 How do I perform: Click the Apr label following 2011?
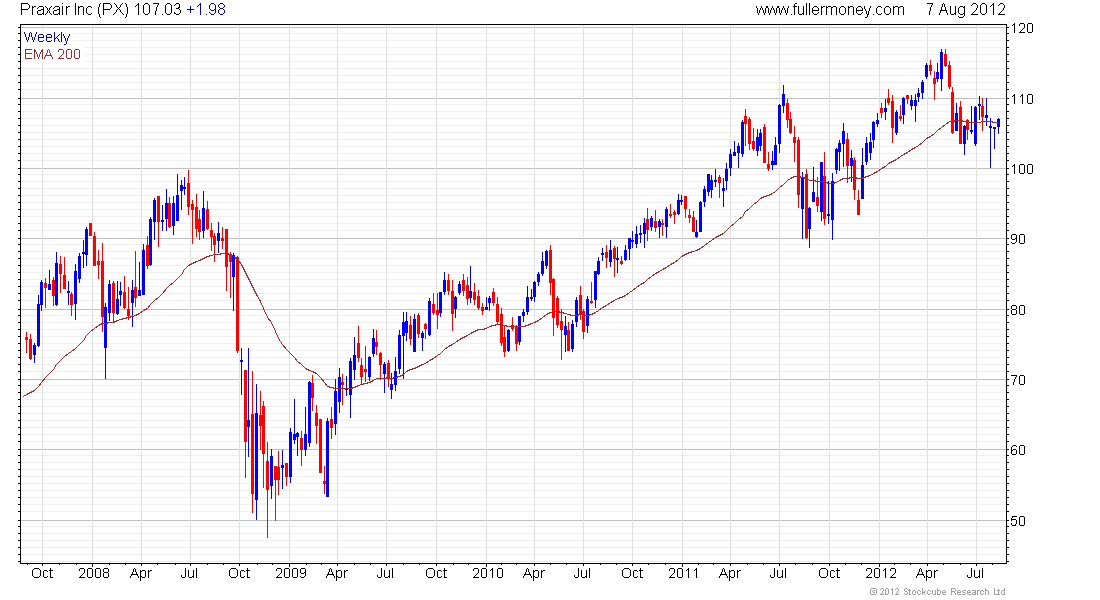(x=730, y=573)
